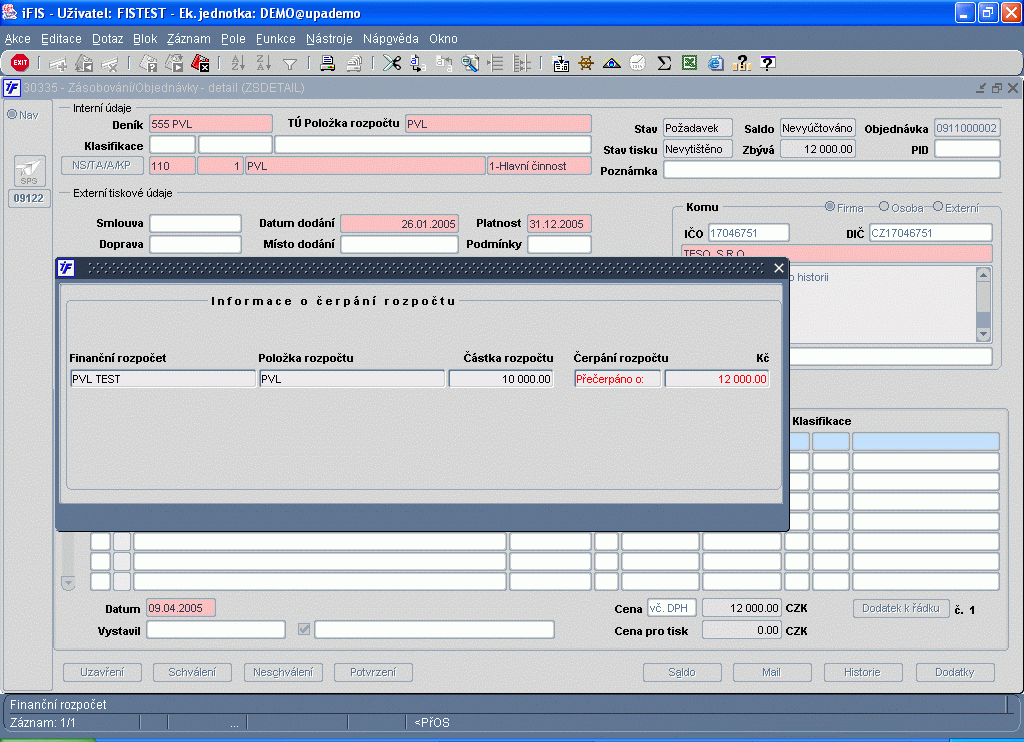This screenshot has width=1024, height=742.
Task: Select the Nav radio button
Action: 12,114
